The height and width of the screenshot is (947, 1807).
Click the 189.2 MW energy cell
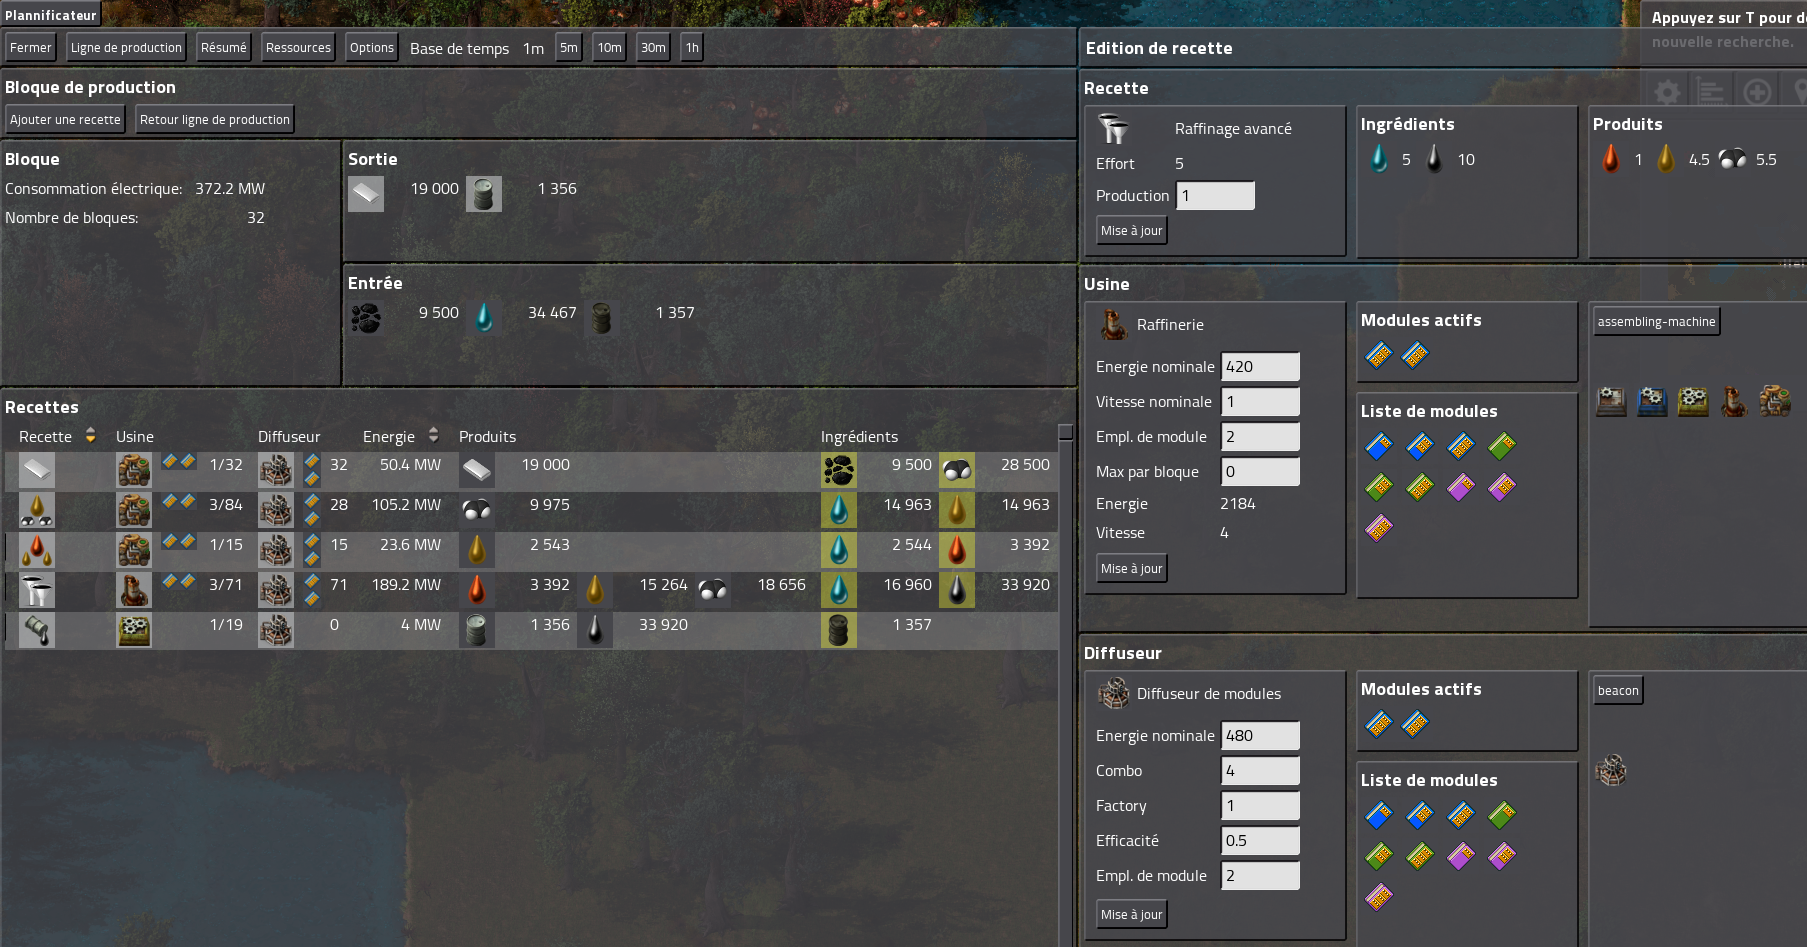406,584
